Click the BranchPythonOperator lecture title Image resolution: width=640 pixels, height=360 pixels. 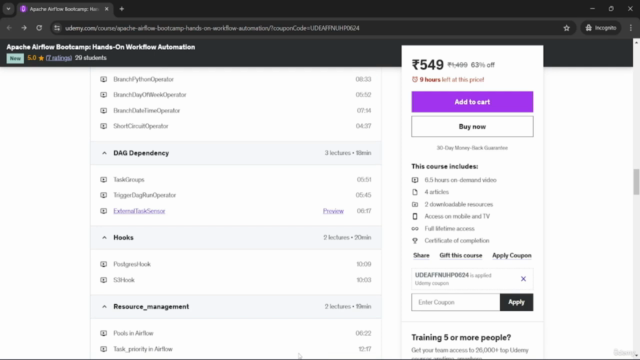[143, 79]
